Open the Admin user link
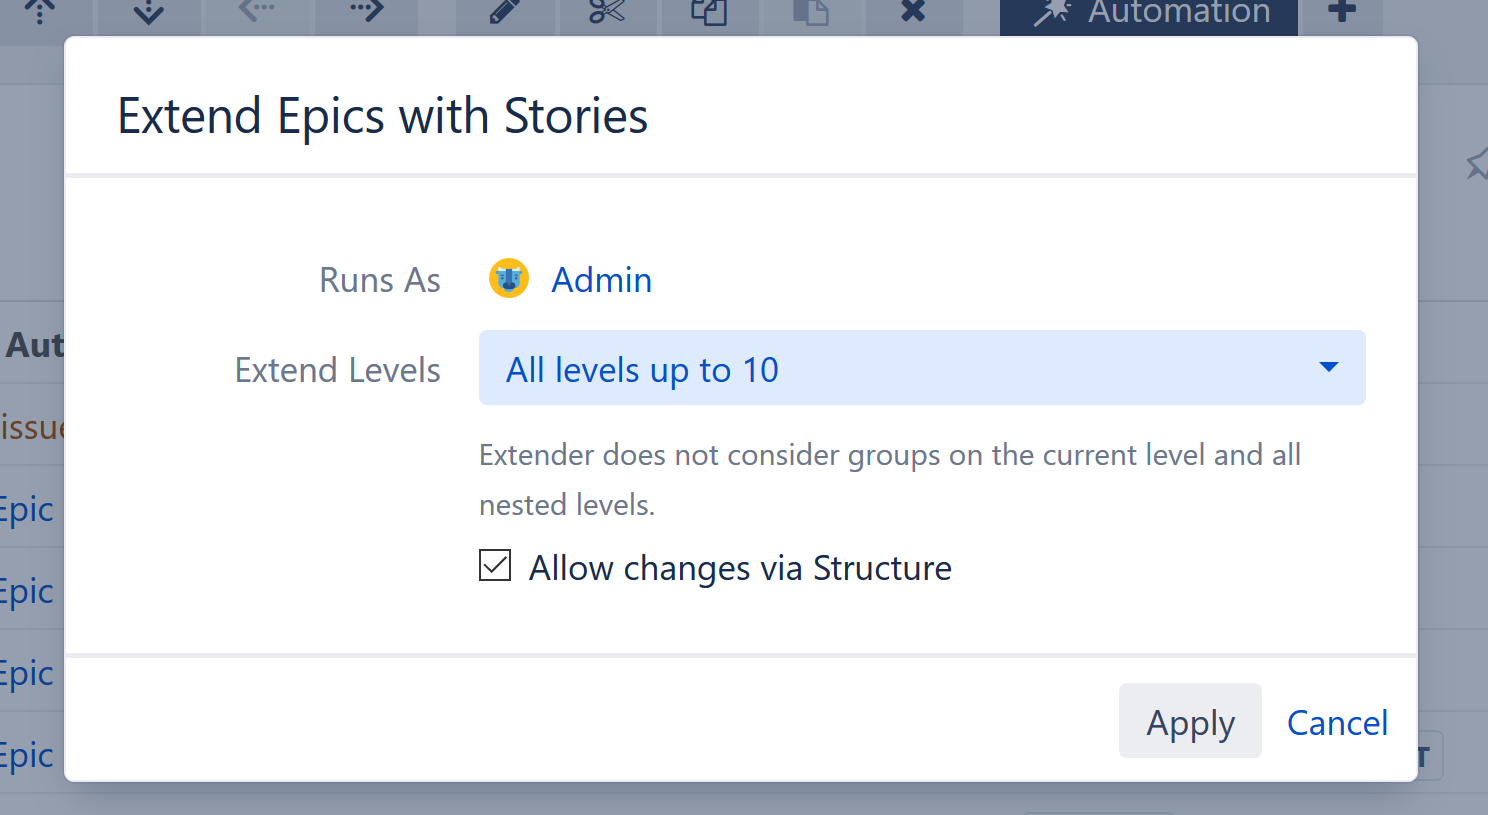 (601, 280)
